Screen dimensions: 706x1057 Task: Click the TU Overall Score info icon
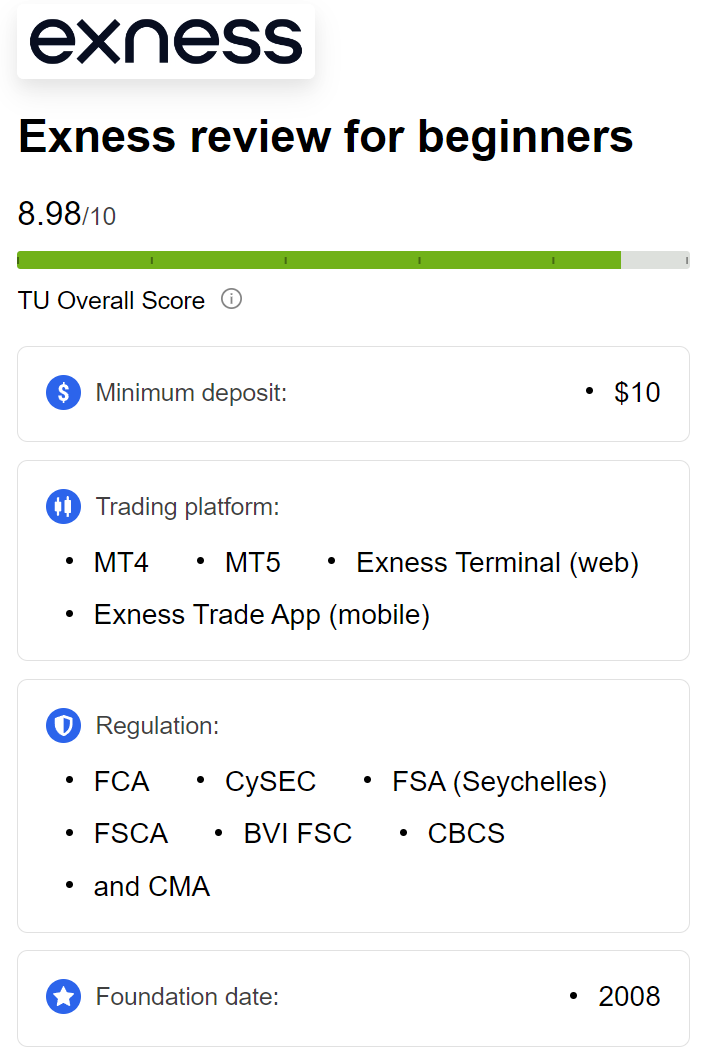point(231,299)
